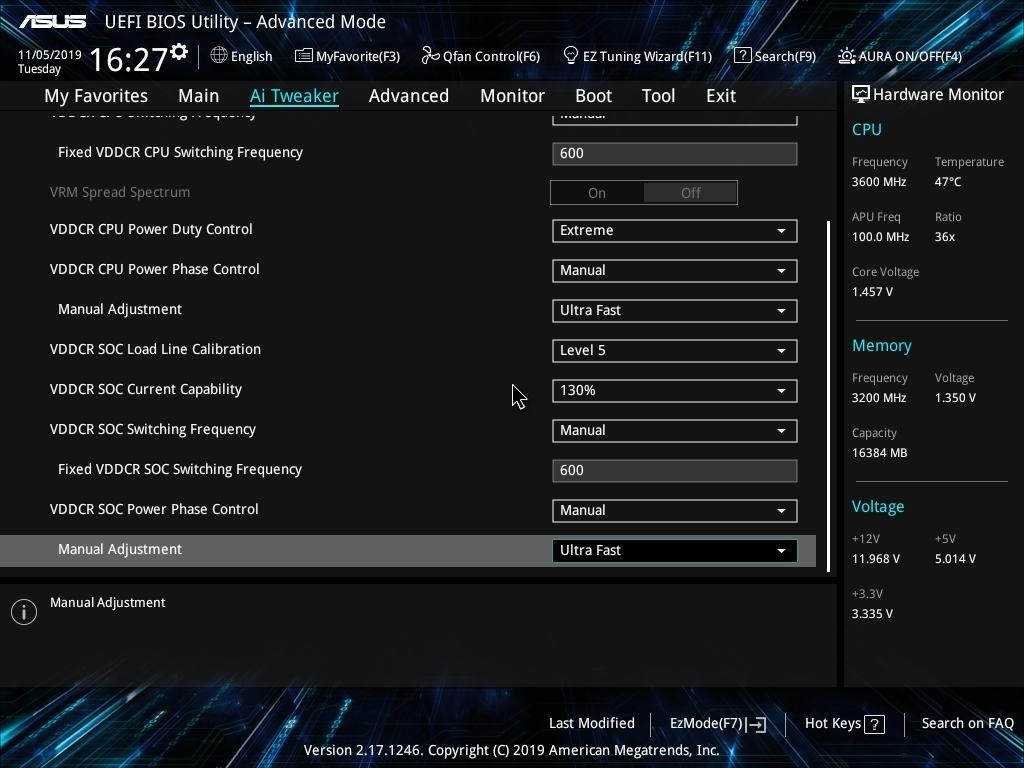
Task: Click Fixed VDDCR CPU Switching Frequency field
Action: [x=675, y=153]
